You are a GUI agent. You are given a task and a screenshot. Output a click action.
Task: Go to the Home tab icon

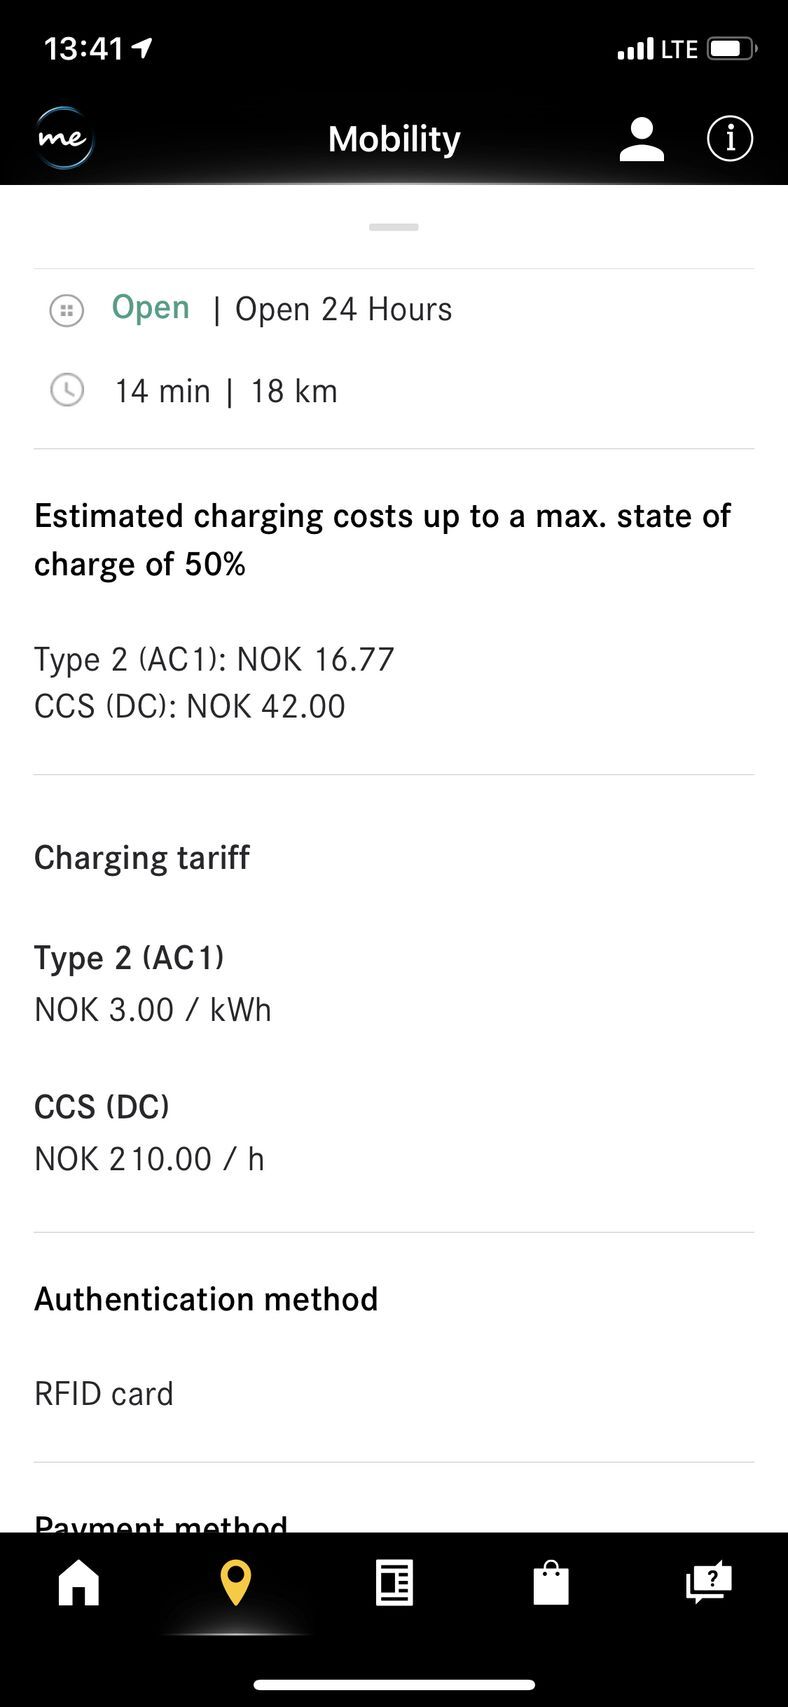[79, 1583]
